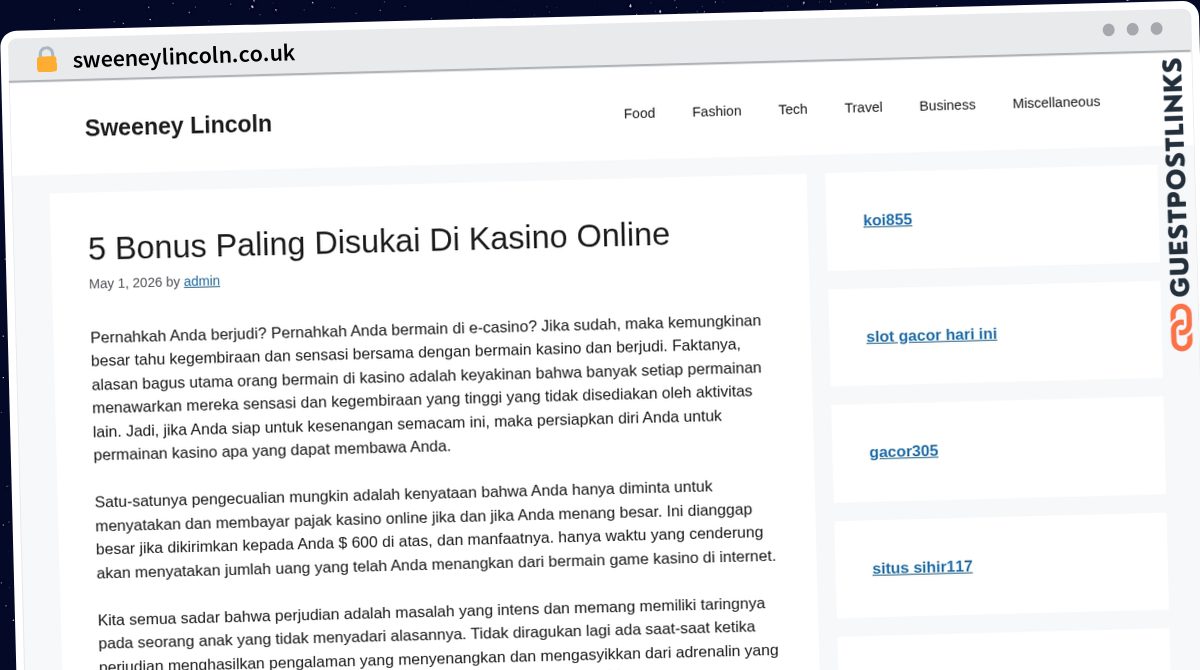1200x670 pixels.
Task: Open the article title 5 Bonus Paling Disukai
Action: [379, 241]
